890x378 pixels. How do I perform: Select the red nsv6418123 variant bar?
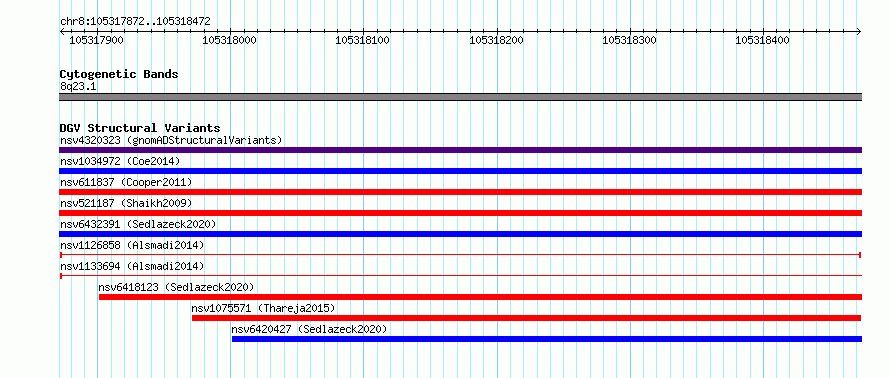[480, 297]
